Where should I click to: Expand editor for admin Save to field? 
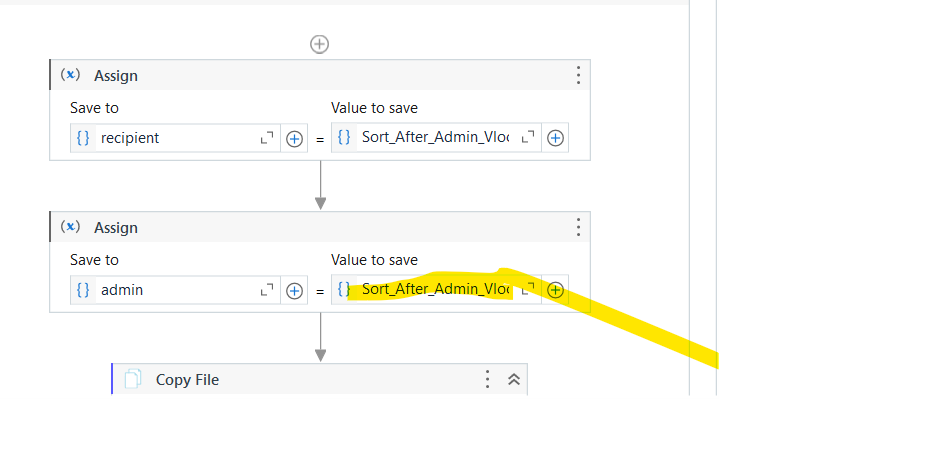(267, 290)
